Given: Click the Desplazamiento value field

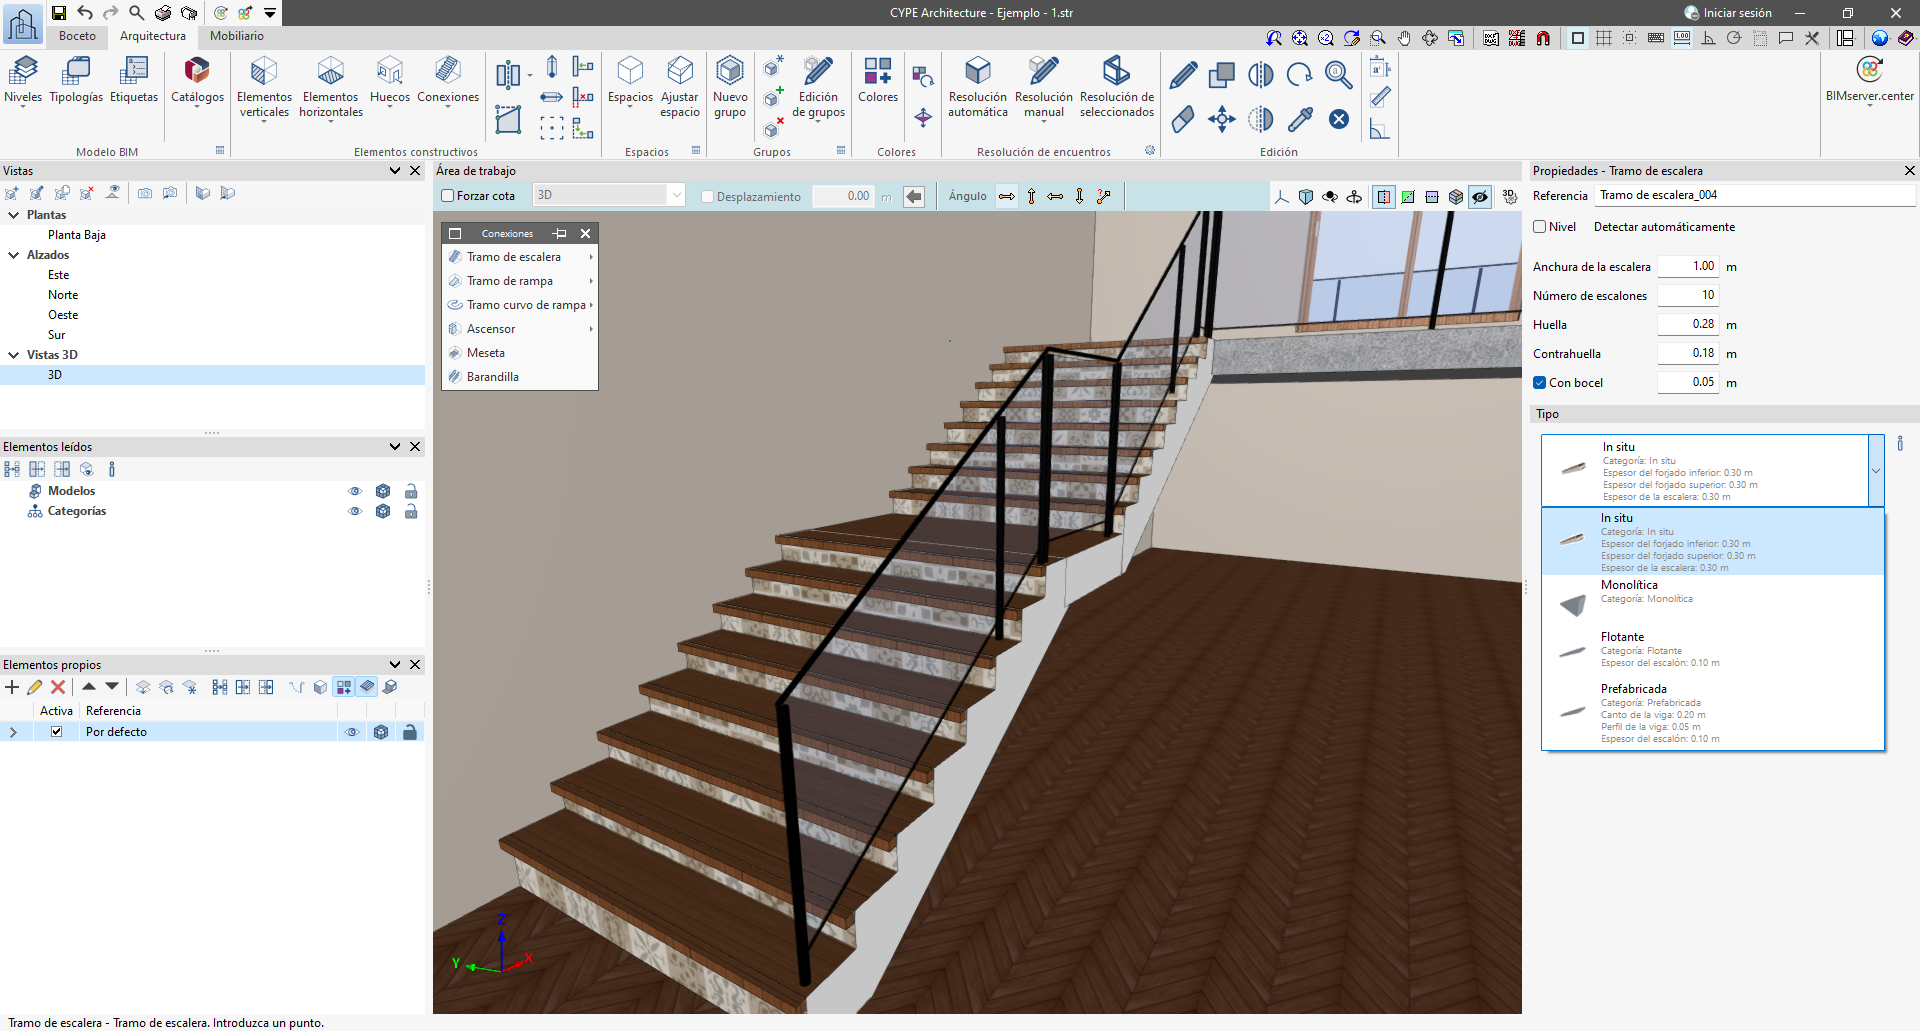Looking at the screenshot, I should 843,196.
